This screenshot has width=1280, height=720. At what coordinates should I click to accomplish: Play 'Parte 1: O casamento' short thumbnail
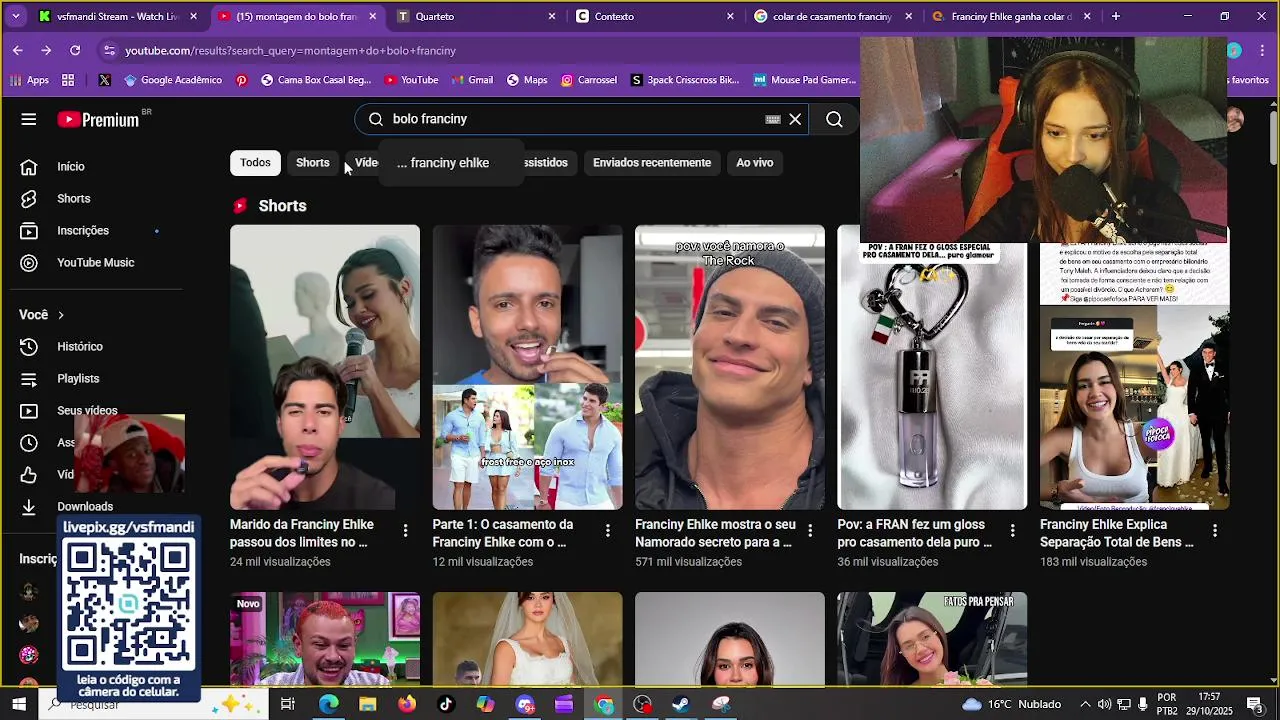click(x=527, y=367)
